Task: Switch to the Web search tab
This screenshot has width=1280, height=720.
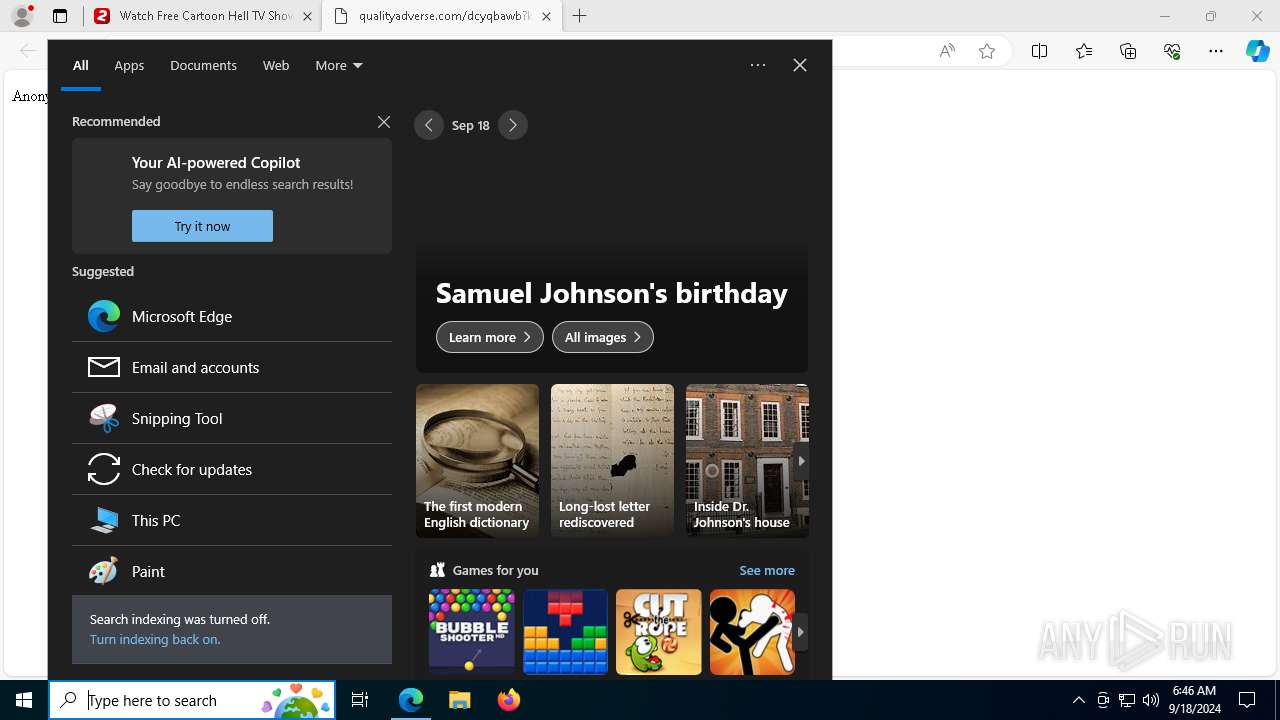Action: (x=276, y=65)
